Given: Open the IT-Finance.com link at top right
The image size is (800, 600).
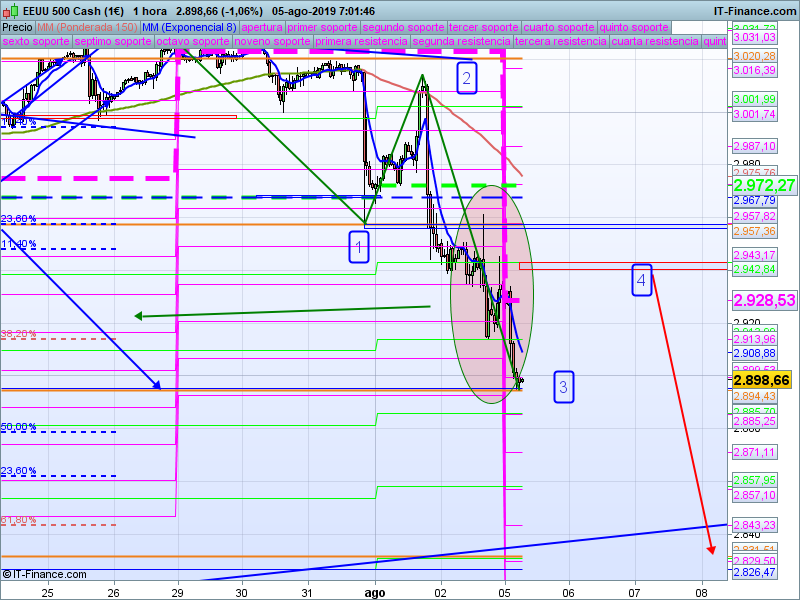Looking at the screenshot, I should (754, 10).
